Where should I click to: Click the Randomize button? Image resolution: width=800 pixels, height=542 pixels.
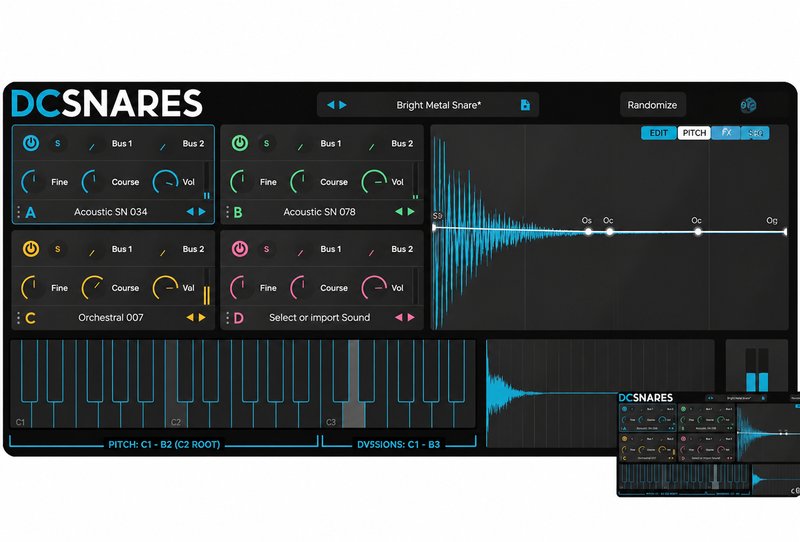coord(652,105)
